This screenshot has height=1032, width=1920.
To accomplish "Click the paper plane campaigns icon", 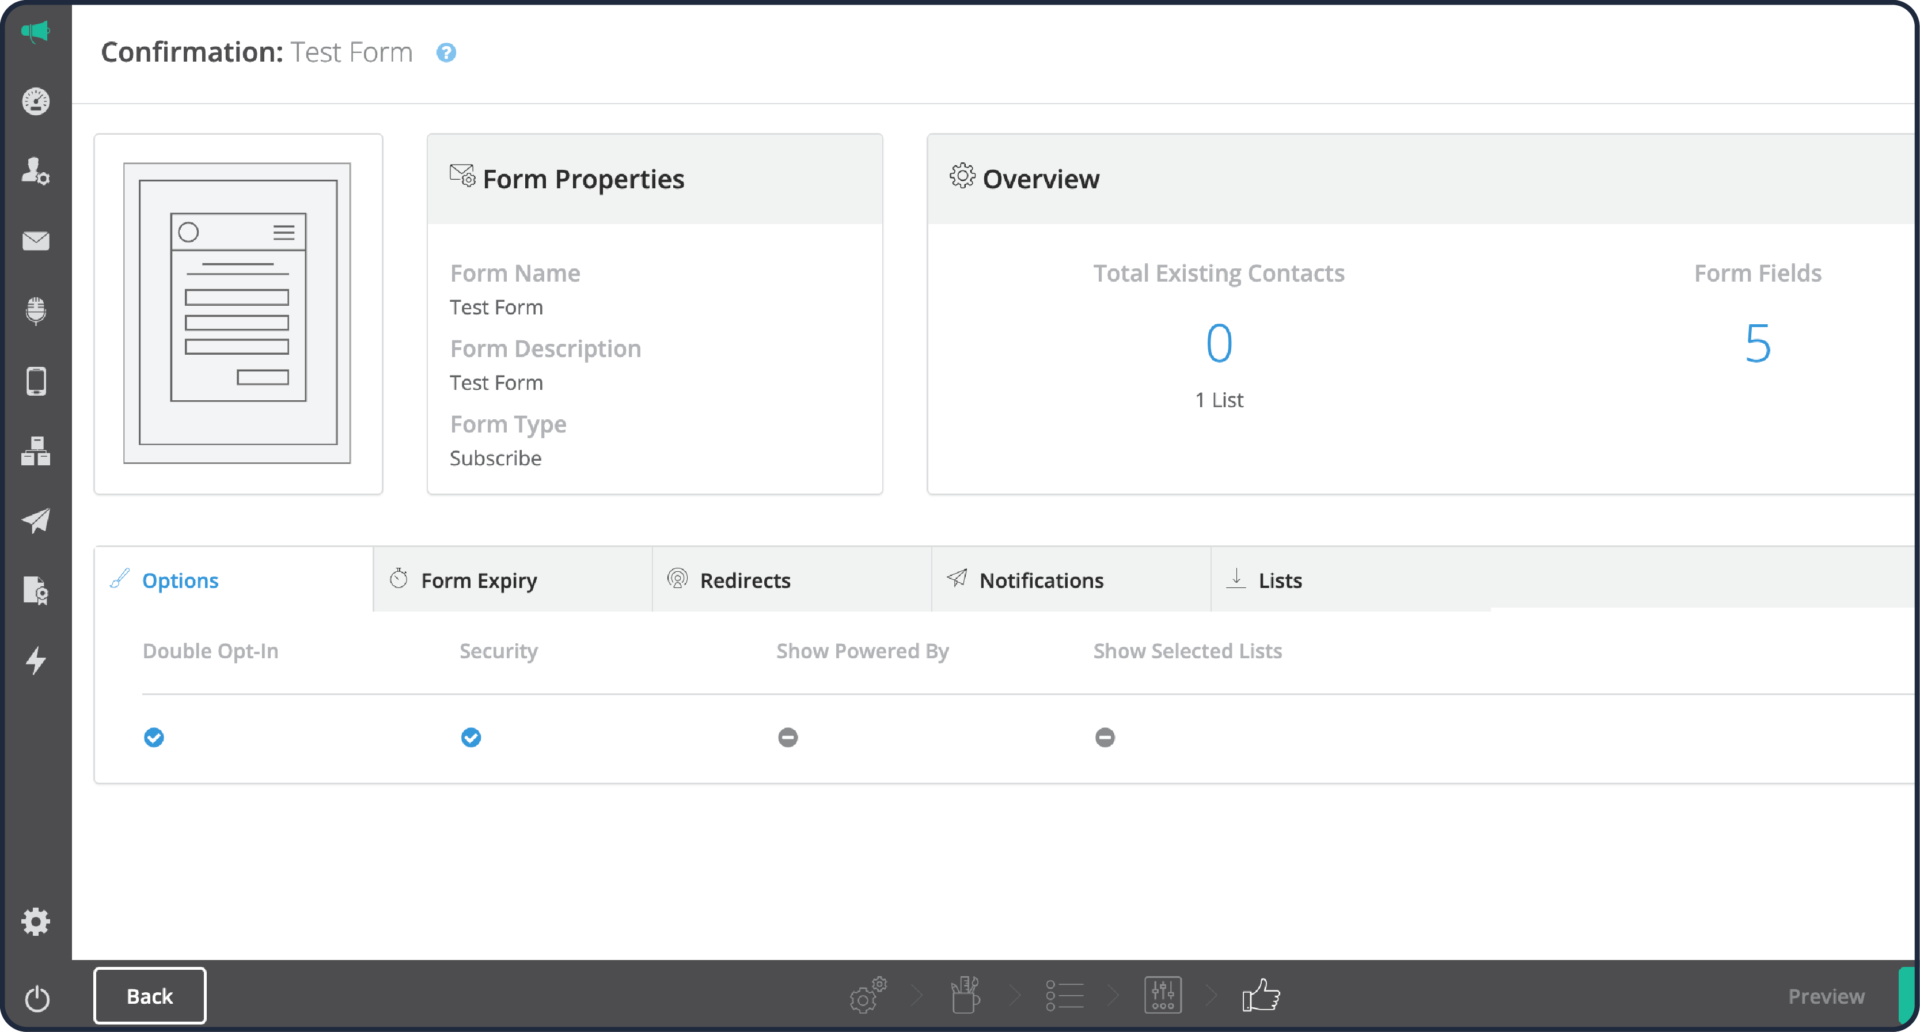I will click(x=36, y=521).
